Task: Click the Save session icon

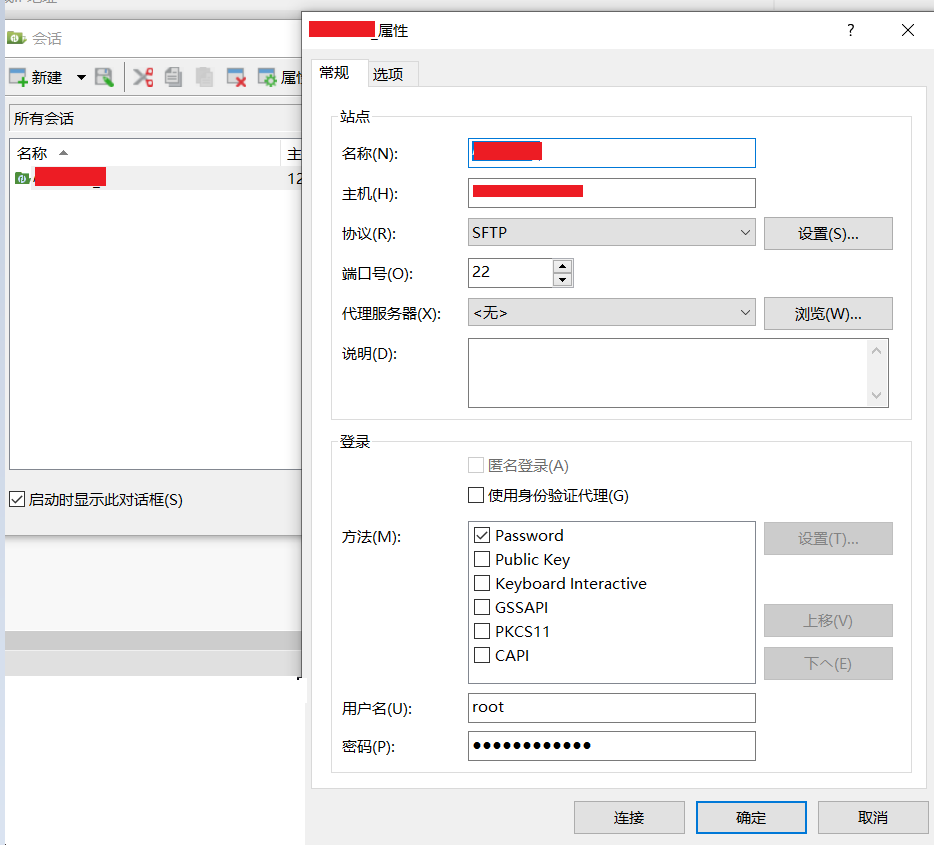Action: [x=104, y=77]
